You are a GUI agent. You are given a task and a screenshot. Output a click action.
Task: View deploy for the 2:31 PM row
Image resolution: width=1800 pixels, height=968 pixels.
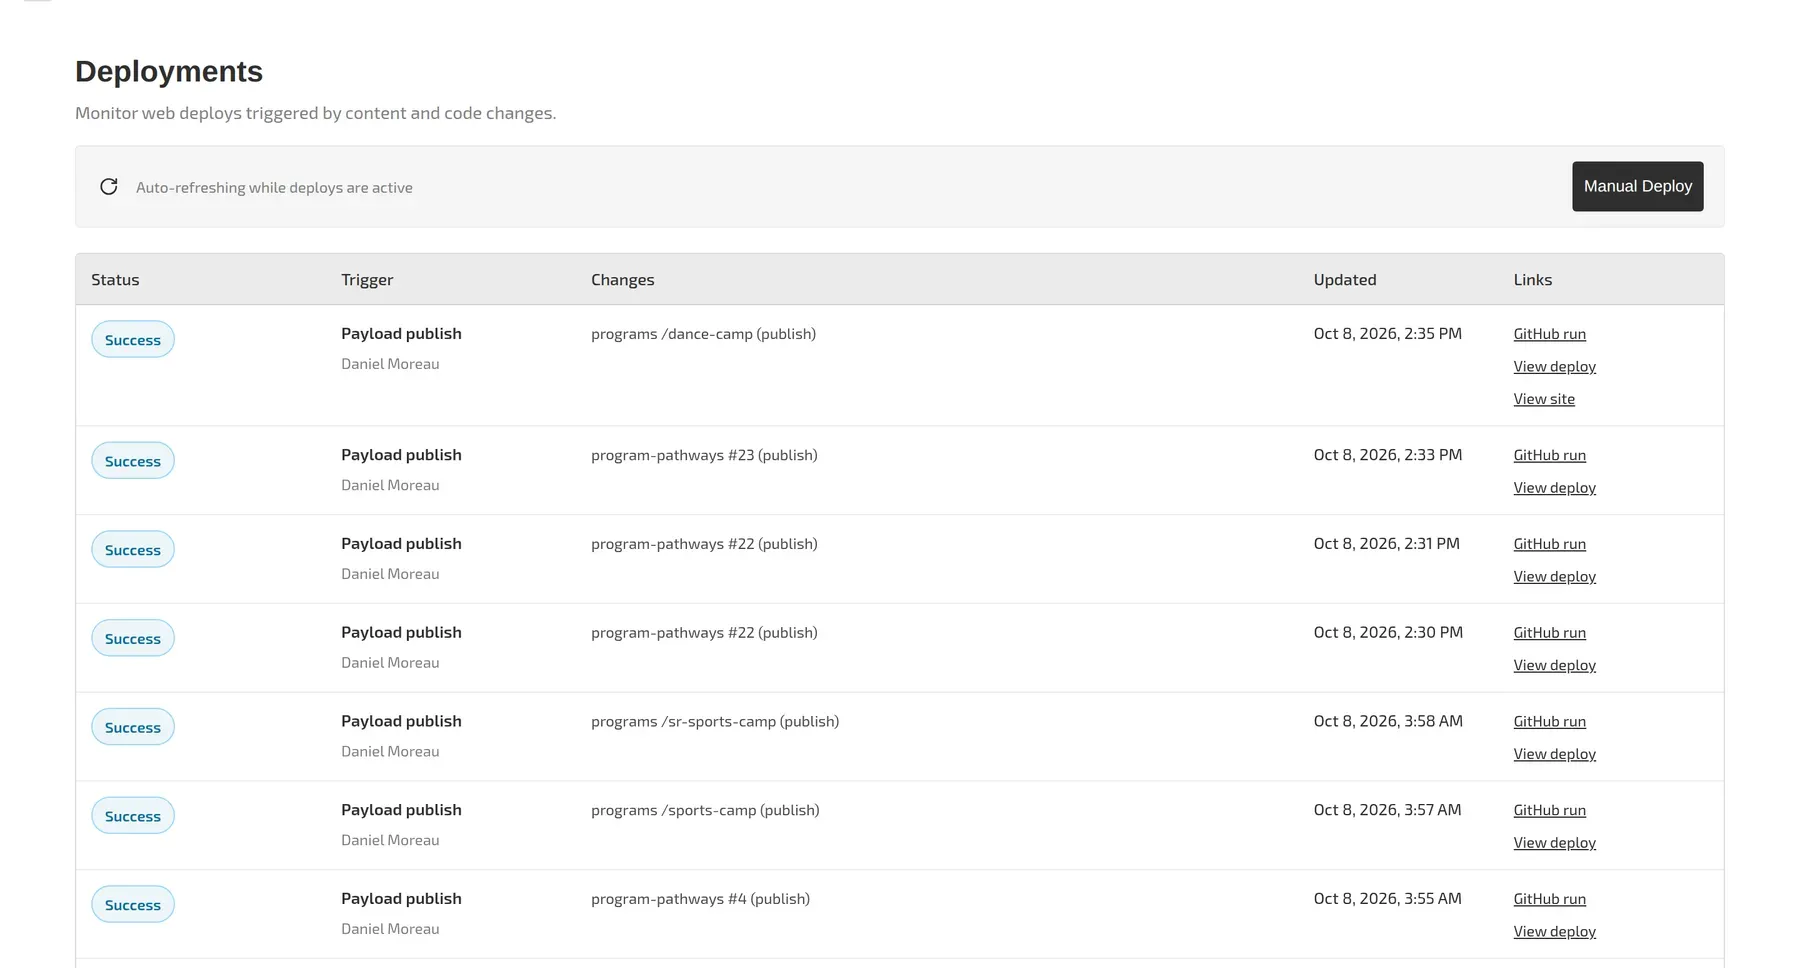tap(1554, 577)
